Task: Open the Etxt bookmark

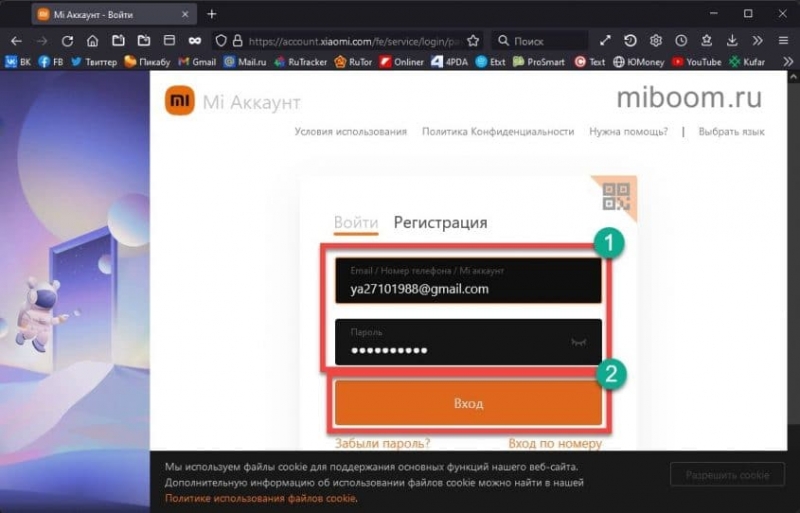Action: (x=490, y=62)
